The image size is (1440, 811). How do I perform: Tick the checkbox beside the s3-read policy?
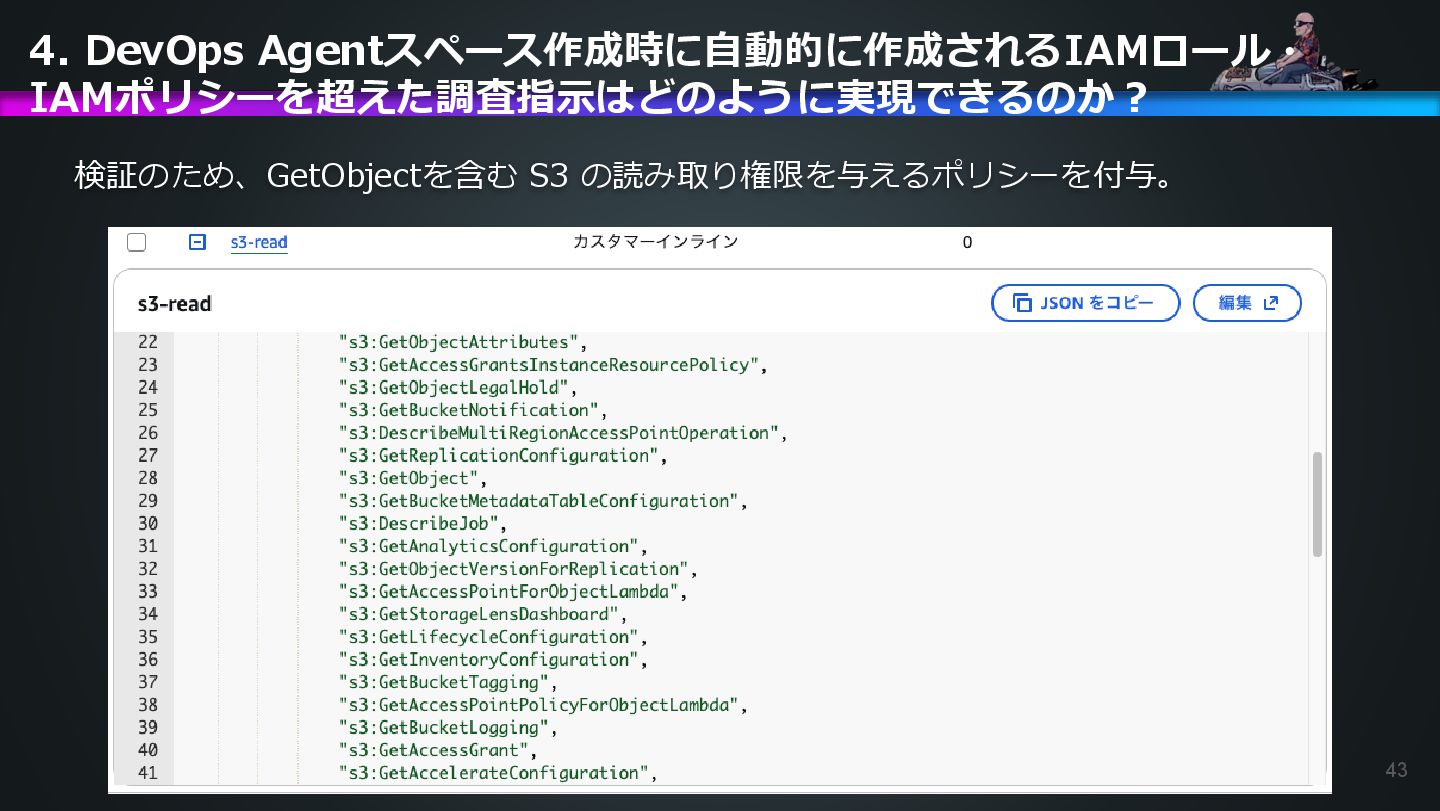(137, 242)
